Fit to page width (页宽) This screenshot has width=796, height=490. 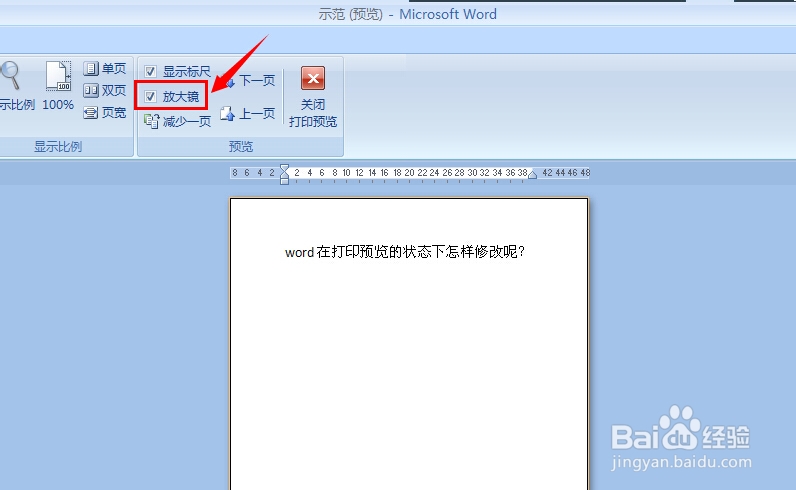tap(105, 112)
